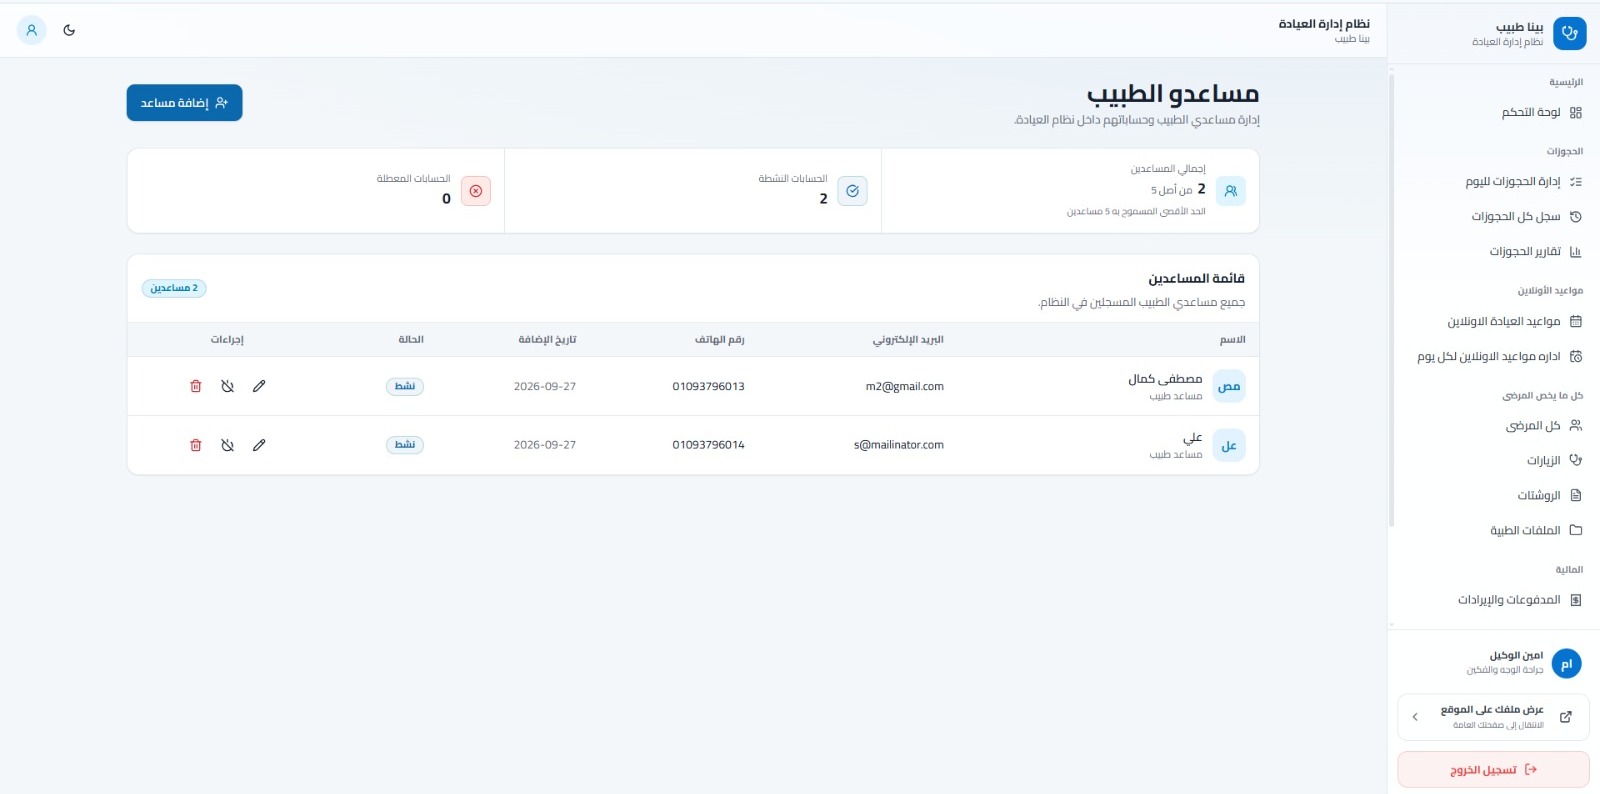Click the name مصطفى كمال
Screen dimensions: 1600x794
[x=1165, y=379]
